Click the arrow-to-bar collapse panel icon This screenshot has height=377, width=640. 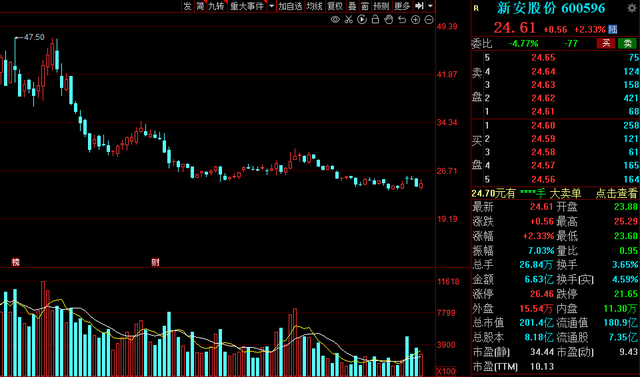(x=419, y=6)
